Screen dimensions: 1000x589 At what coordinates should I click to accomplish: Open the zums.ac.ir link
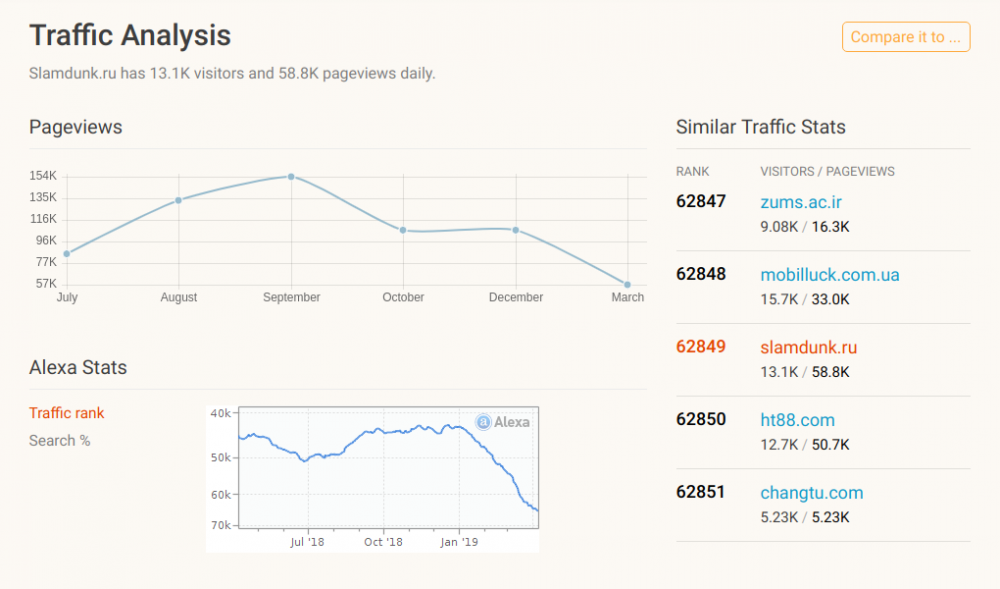(x=800, y=202)
